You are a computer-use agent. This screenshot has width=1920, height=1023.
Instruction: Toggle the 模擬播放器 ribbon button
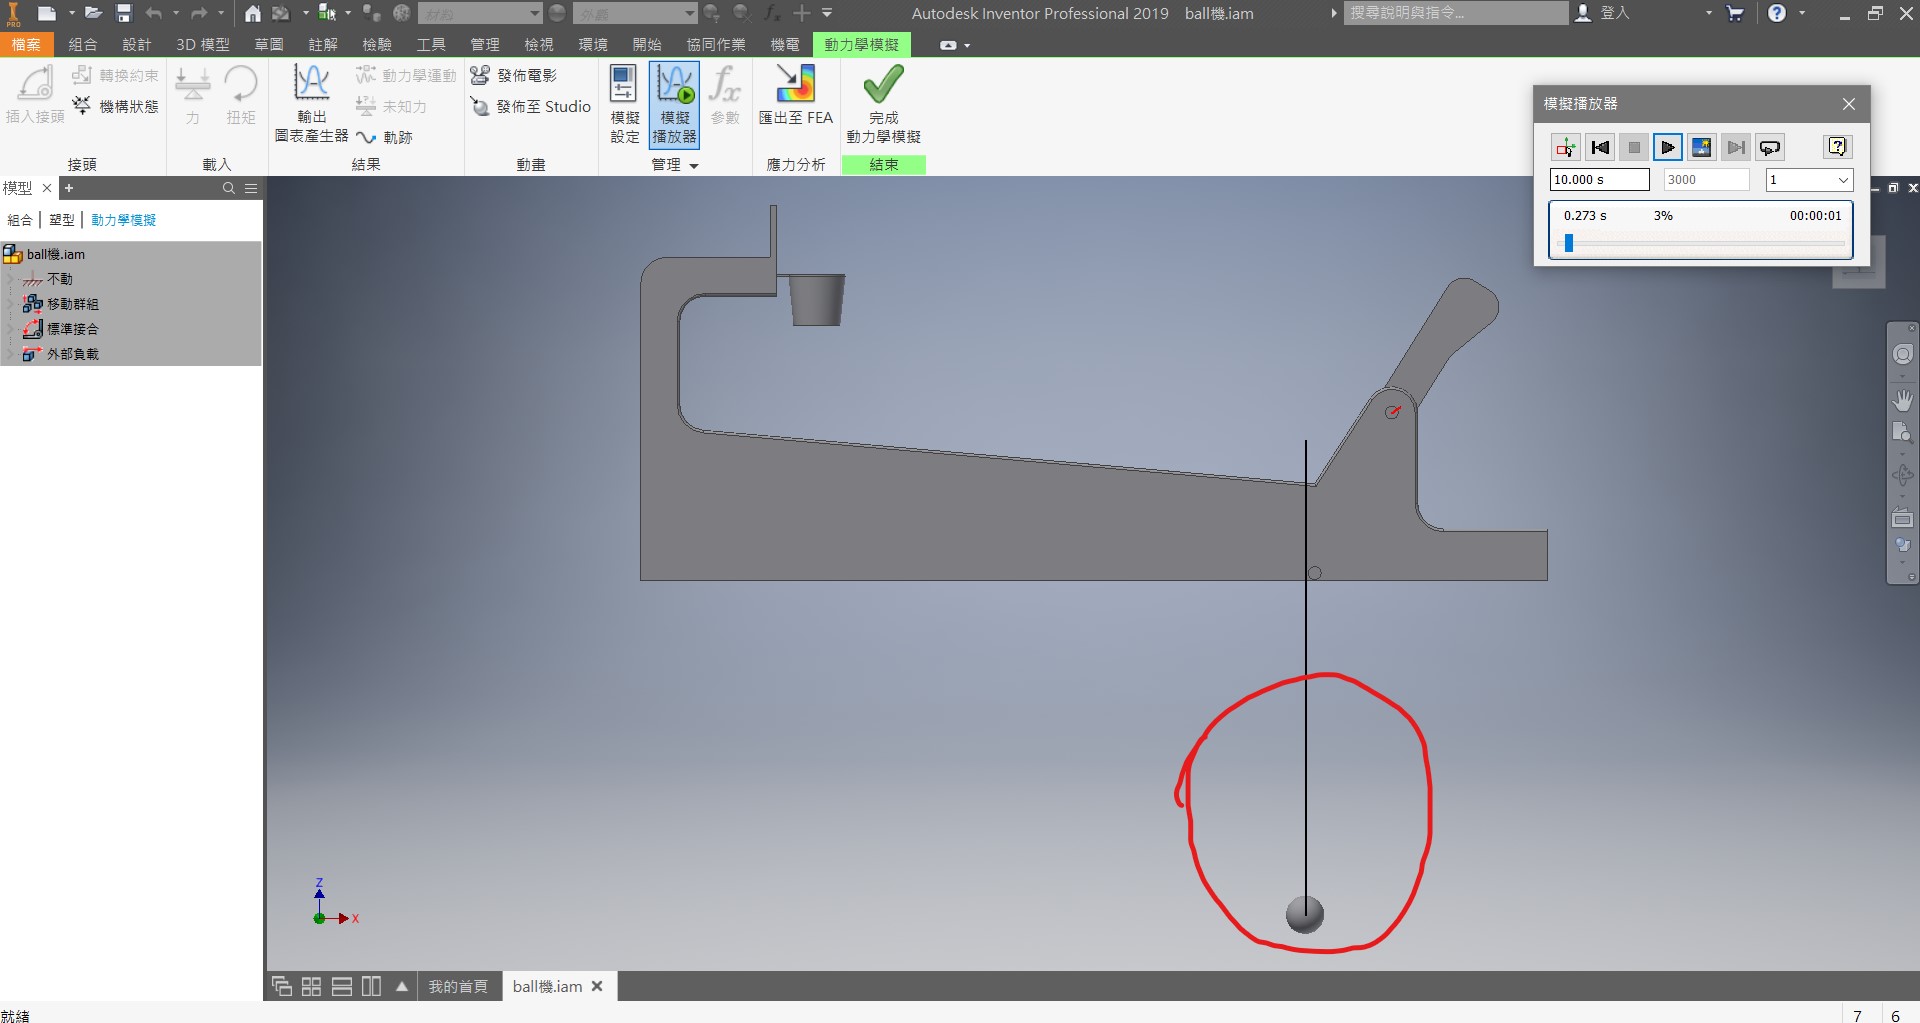tap(674, 104)
